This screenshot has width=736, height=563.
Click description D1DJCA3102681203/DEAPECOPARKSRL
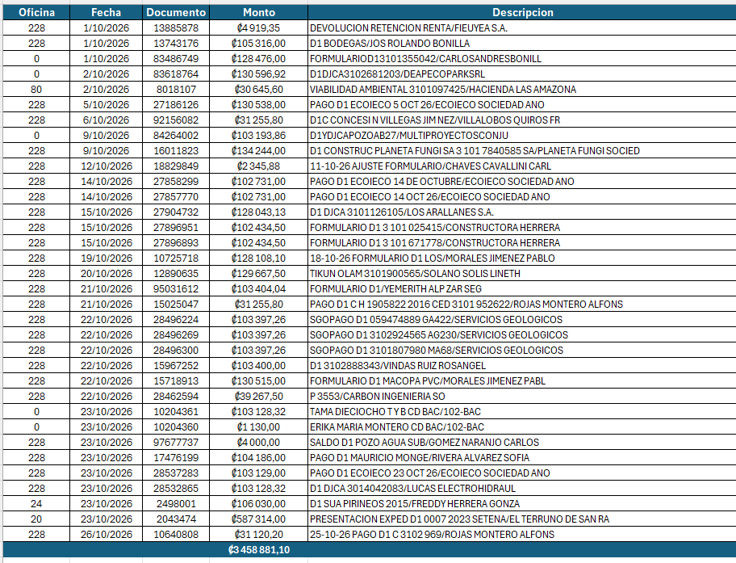(397, 74)
